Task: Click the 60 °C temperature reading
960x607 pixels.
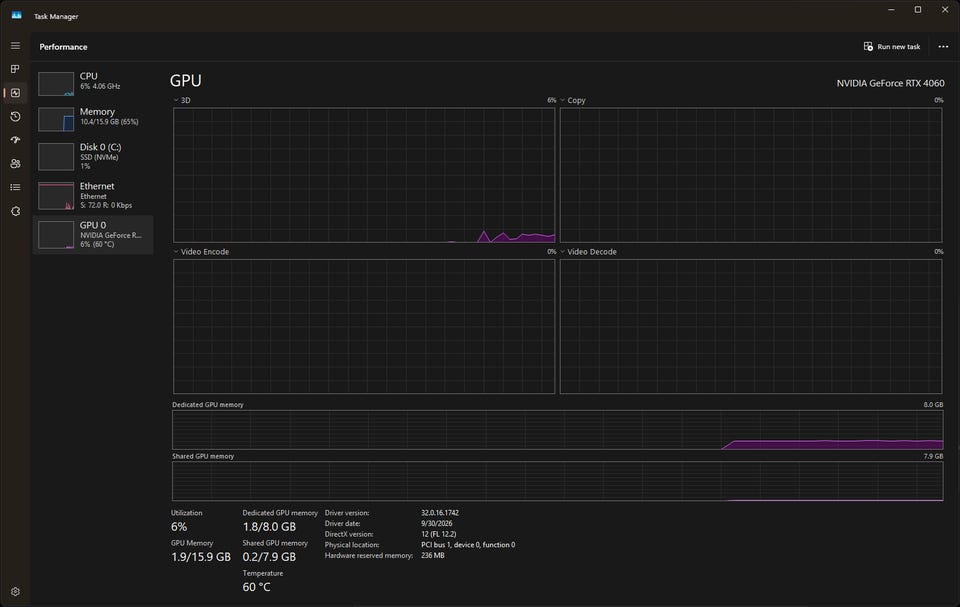Action: pos(256,587)
